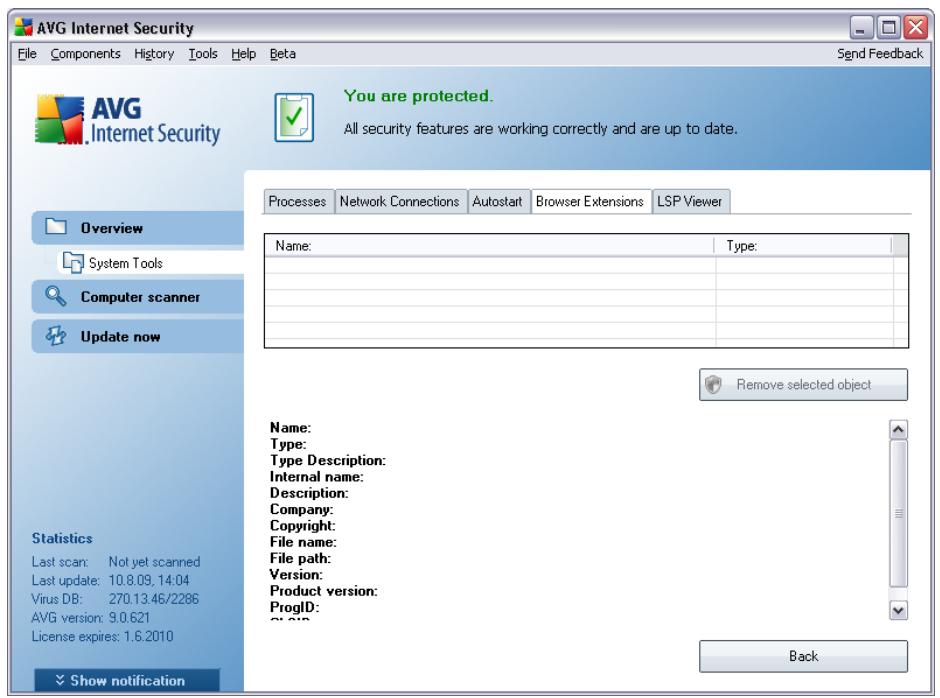Expand the Show notification panel
Screen dimensions: 940x698
tap(126, 680)
